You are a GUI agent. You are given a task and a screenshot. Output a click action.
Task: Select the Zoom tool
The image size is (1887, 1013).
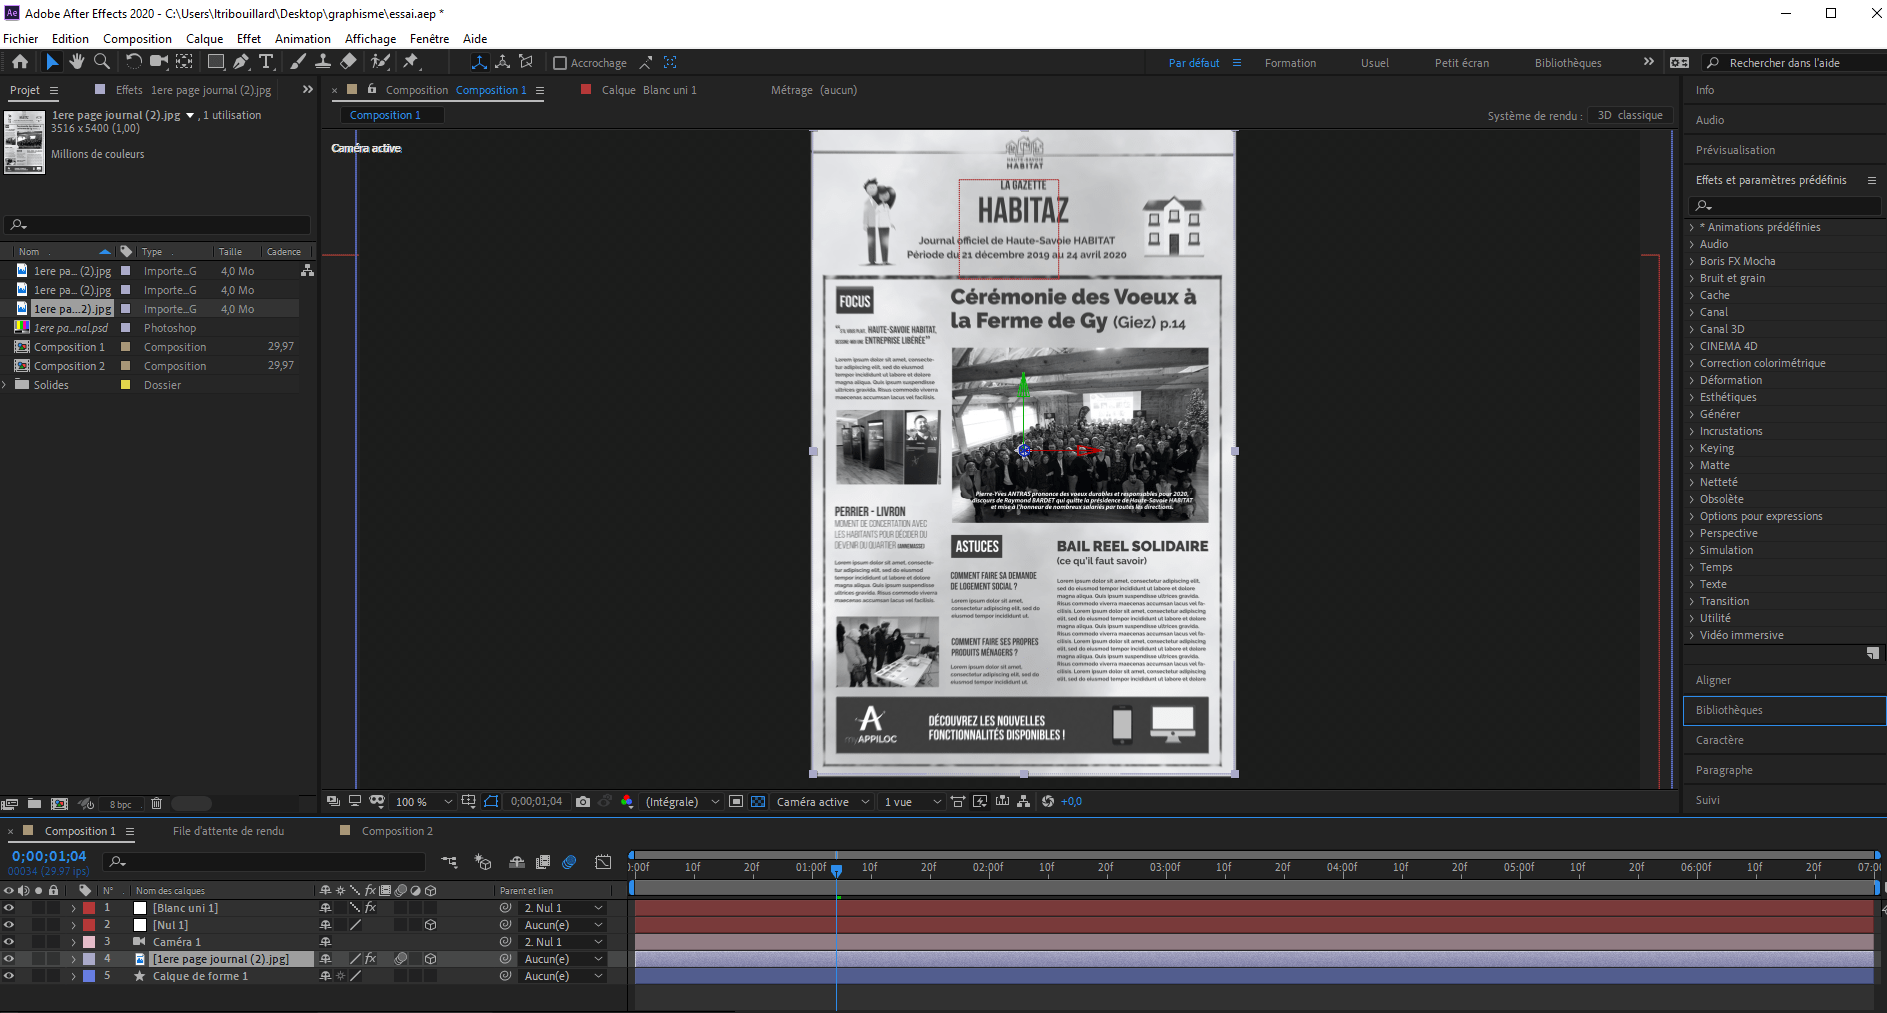click(x=102, y=62)
